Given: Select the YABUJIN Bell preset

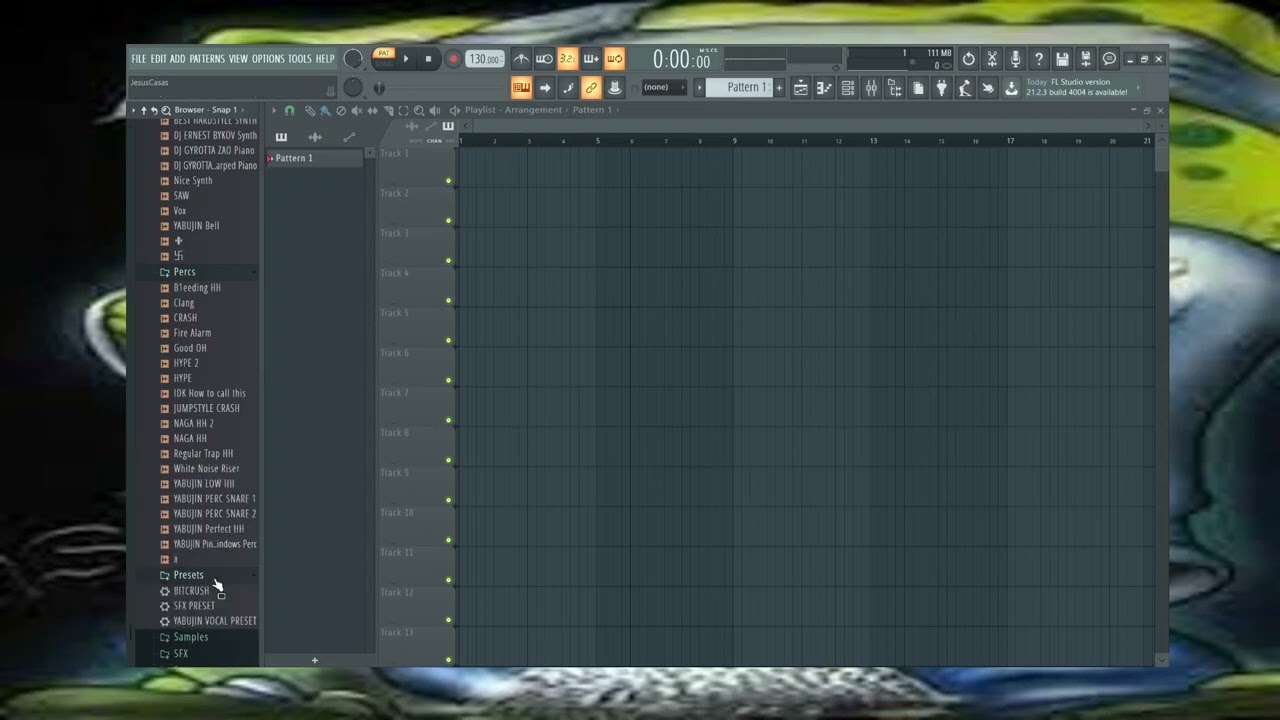Looking at the screenshot, I should click(196, 226).
